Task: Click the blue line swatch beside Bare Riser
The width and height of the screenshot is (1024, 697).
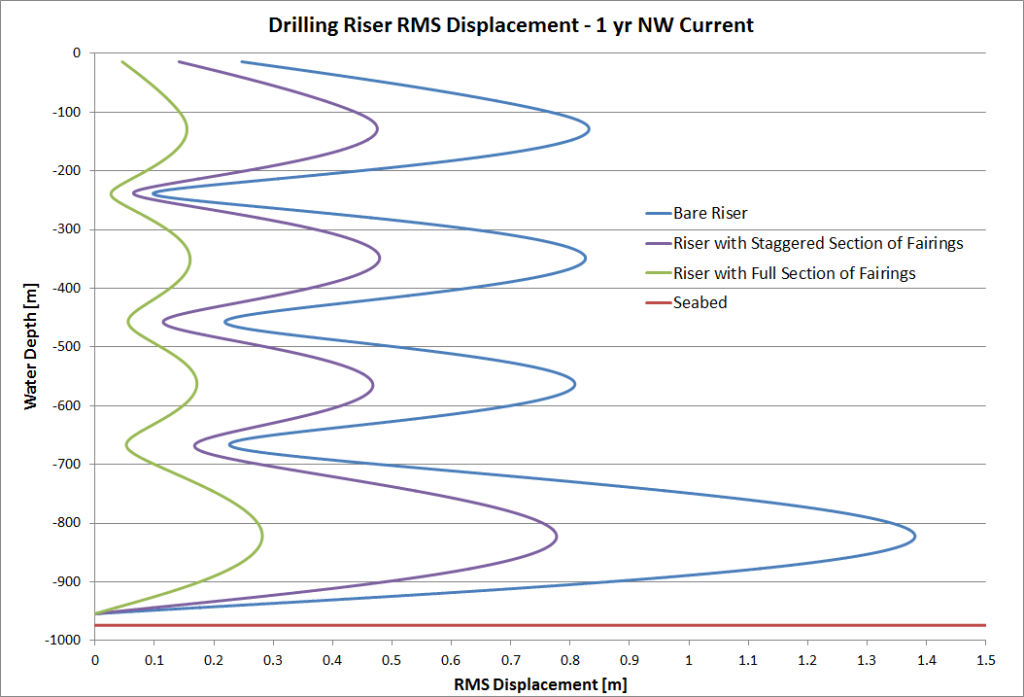Action: pyautogui.click(x=657, y=213)
